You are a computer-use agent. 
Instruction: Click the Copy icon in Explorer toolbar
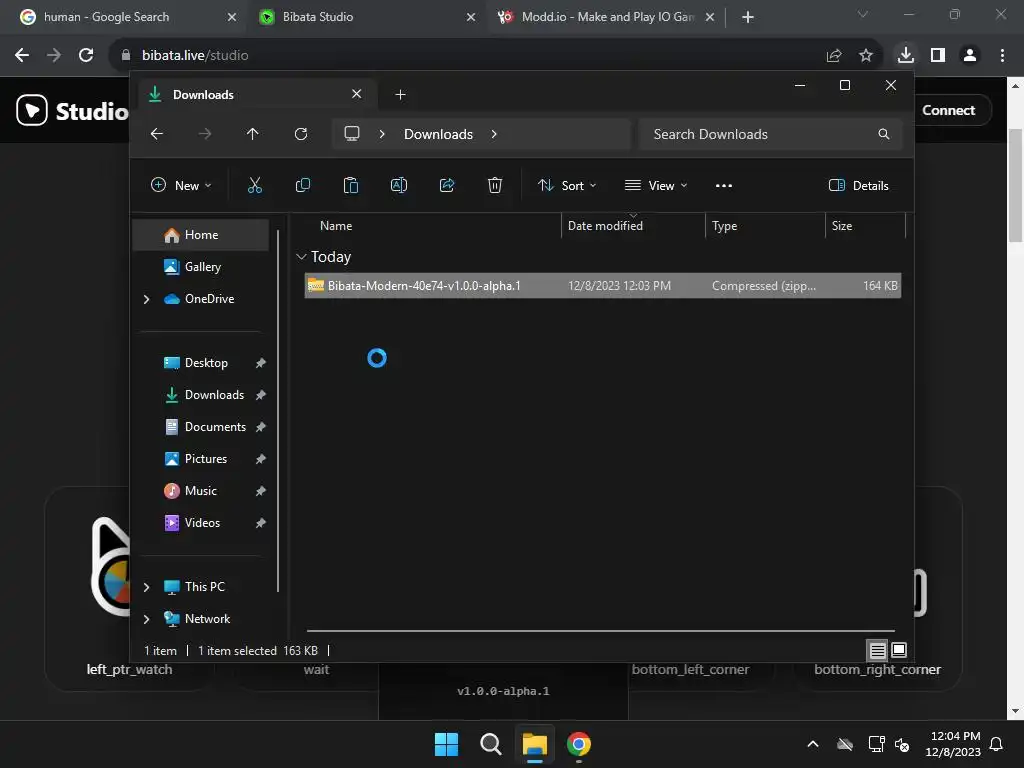pyautogui.click(x=302, y=185)
